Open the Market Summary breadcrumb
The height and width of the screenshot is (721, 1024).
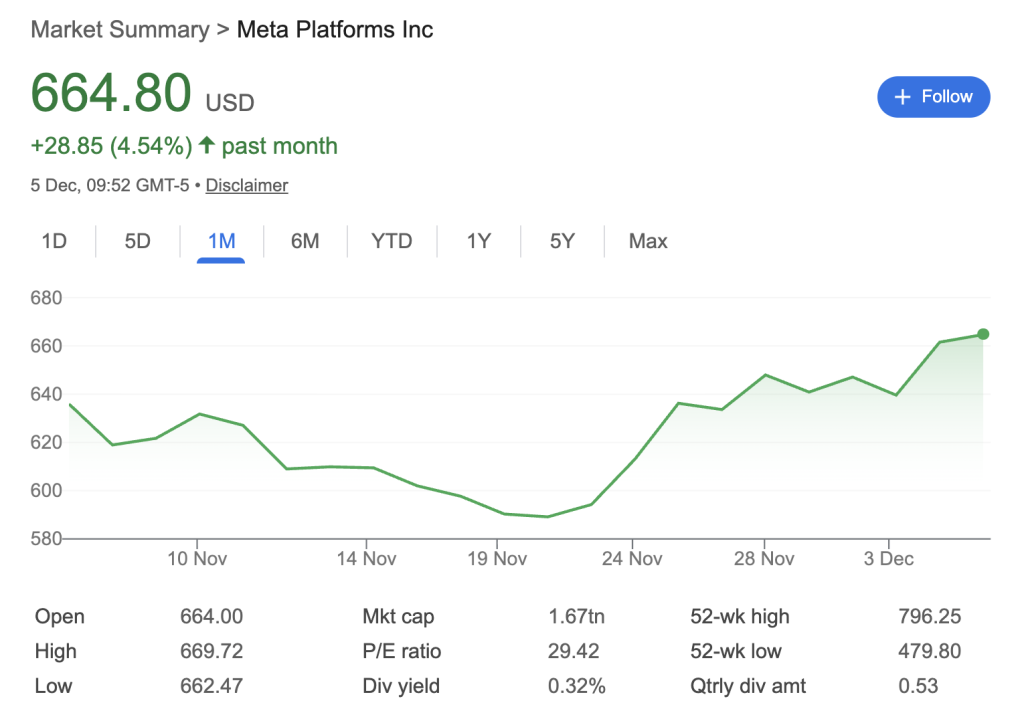coord(120,29)
